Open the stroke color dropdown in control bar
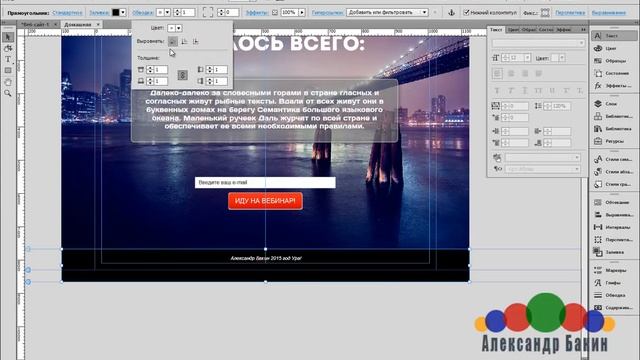The height and width of the screenshot is (360, 640). tap(167, 13)
